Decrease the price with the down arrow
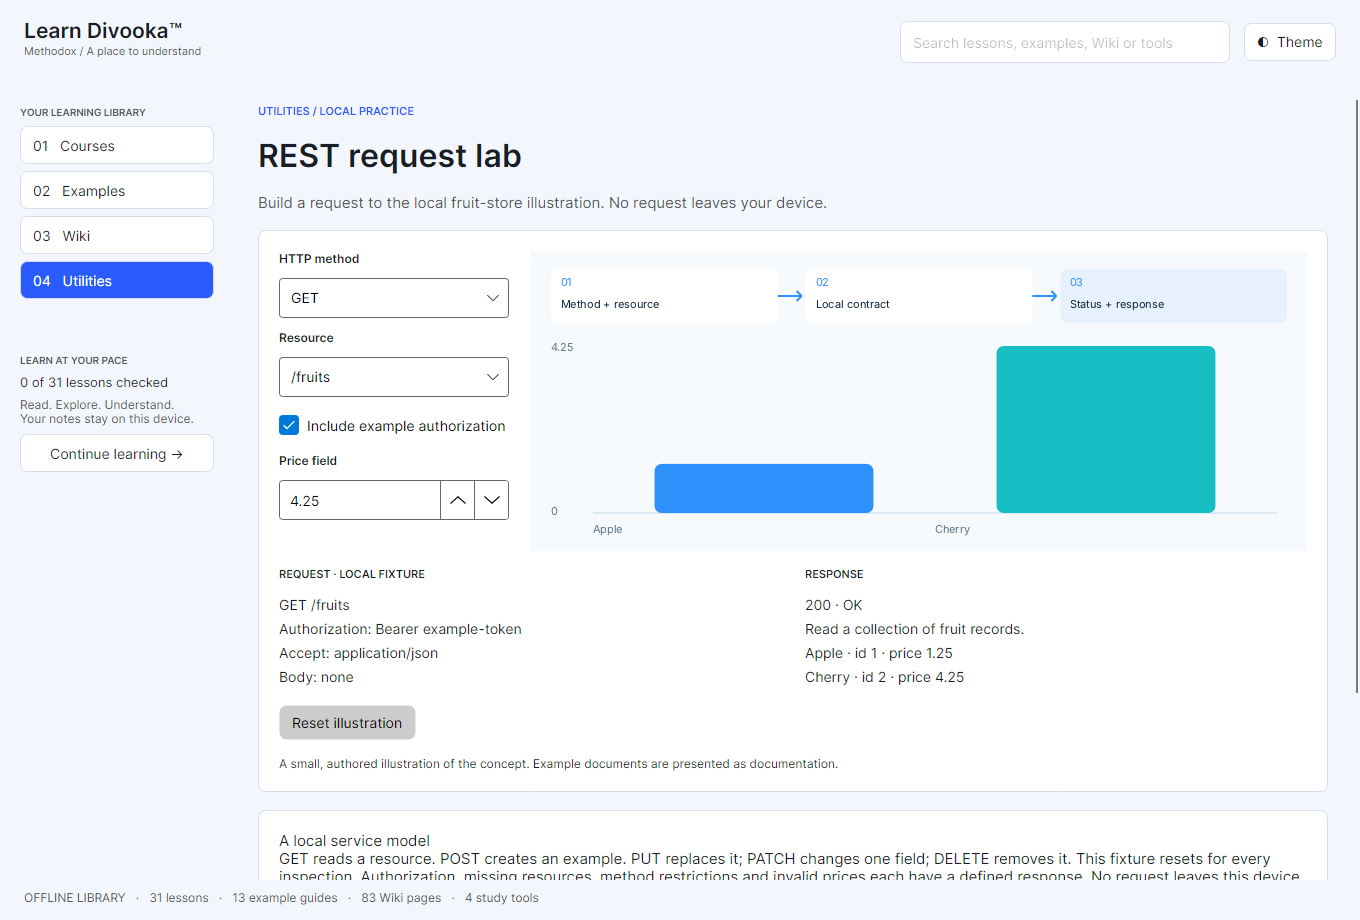This screenshot has height=920, width=1360. (491, 500)
